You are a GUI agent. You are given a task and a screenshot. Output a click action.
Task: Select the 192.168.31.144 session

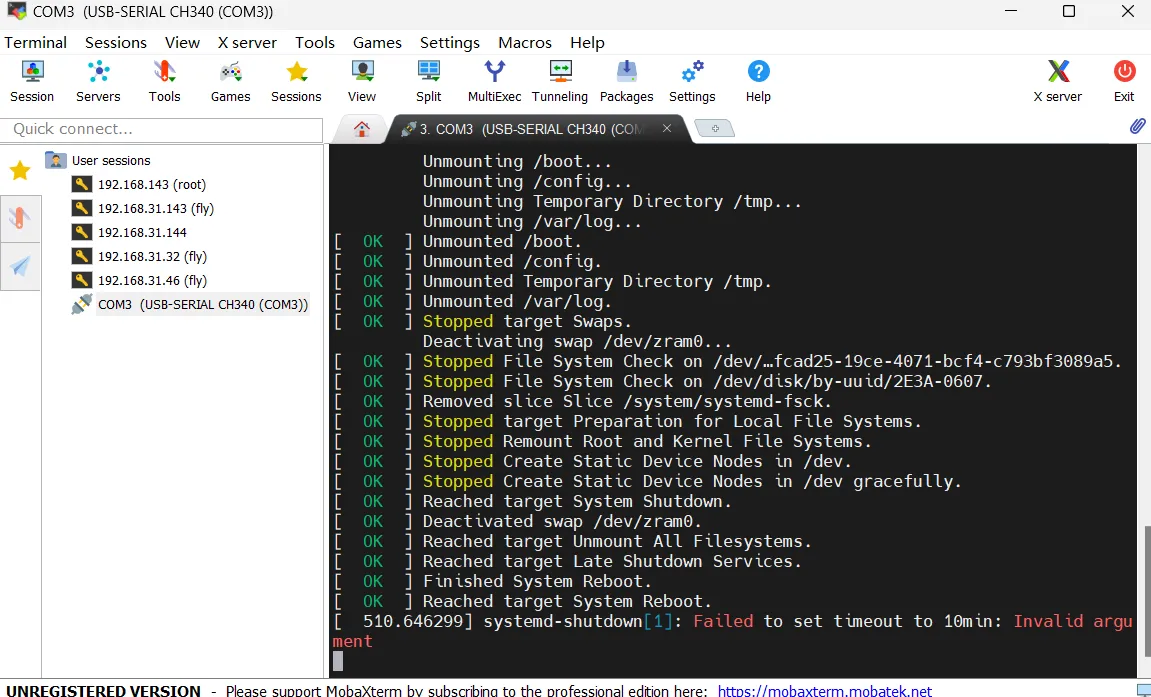(142, 232)
